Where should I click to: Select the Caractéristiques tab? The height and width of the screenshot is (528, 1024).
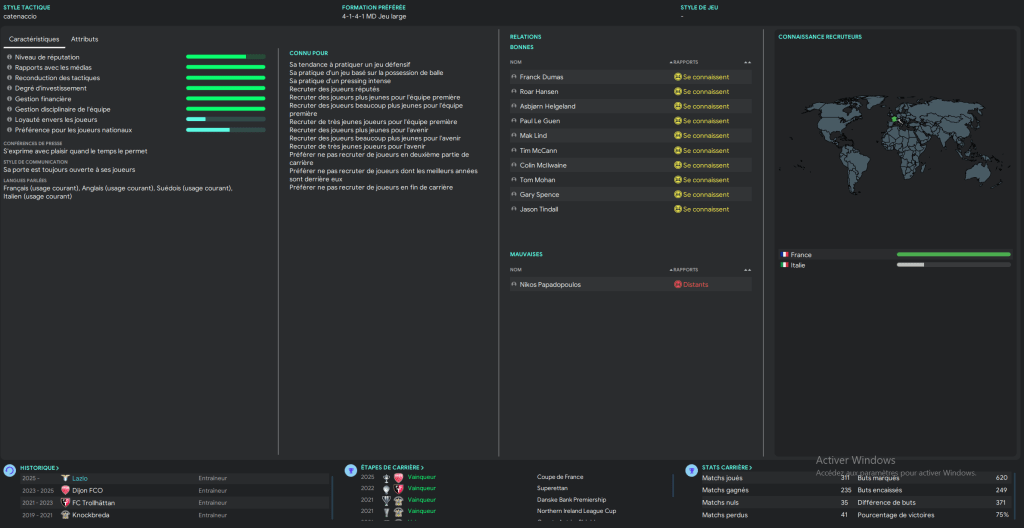click(34, 39)
